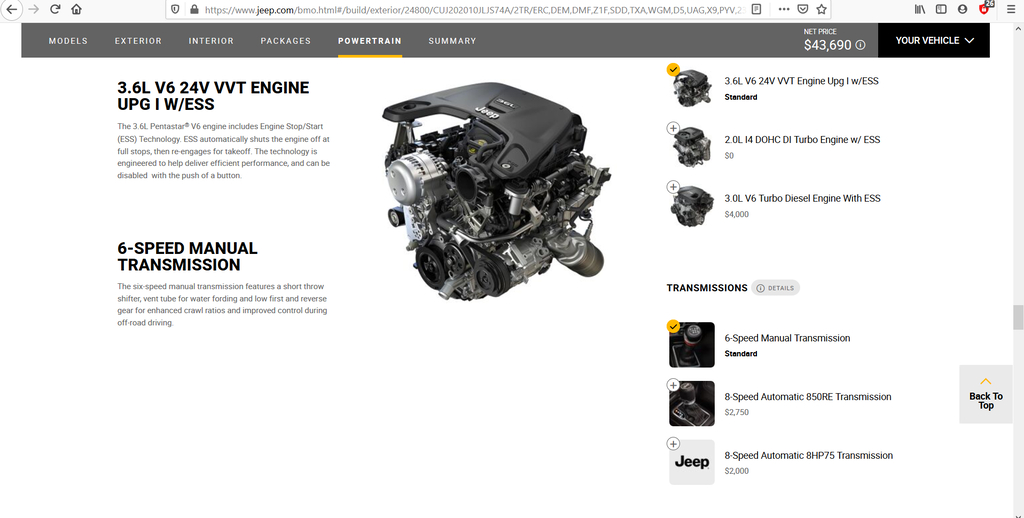Image resolution: width=1024 pixels, height=518 pixels.
Task: Click the 3.6L V6 engine thumbnail
Action: (x=692, y=89)
